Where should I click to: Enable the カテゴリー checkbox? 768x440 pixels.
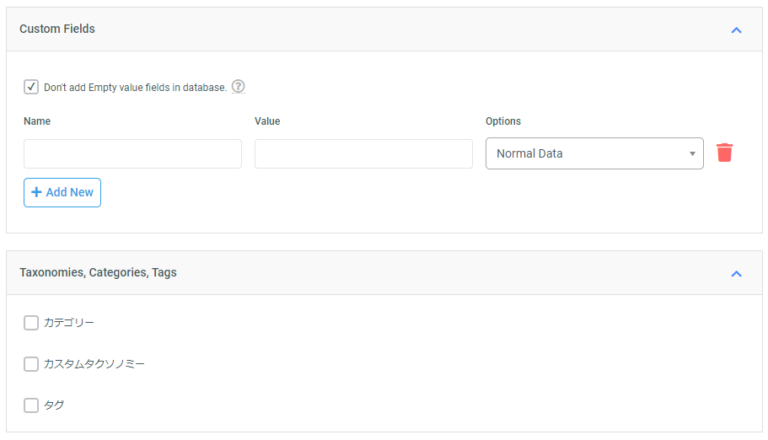coord(31,323)
